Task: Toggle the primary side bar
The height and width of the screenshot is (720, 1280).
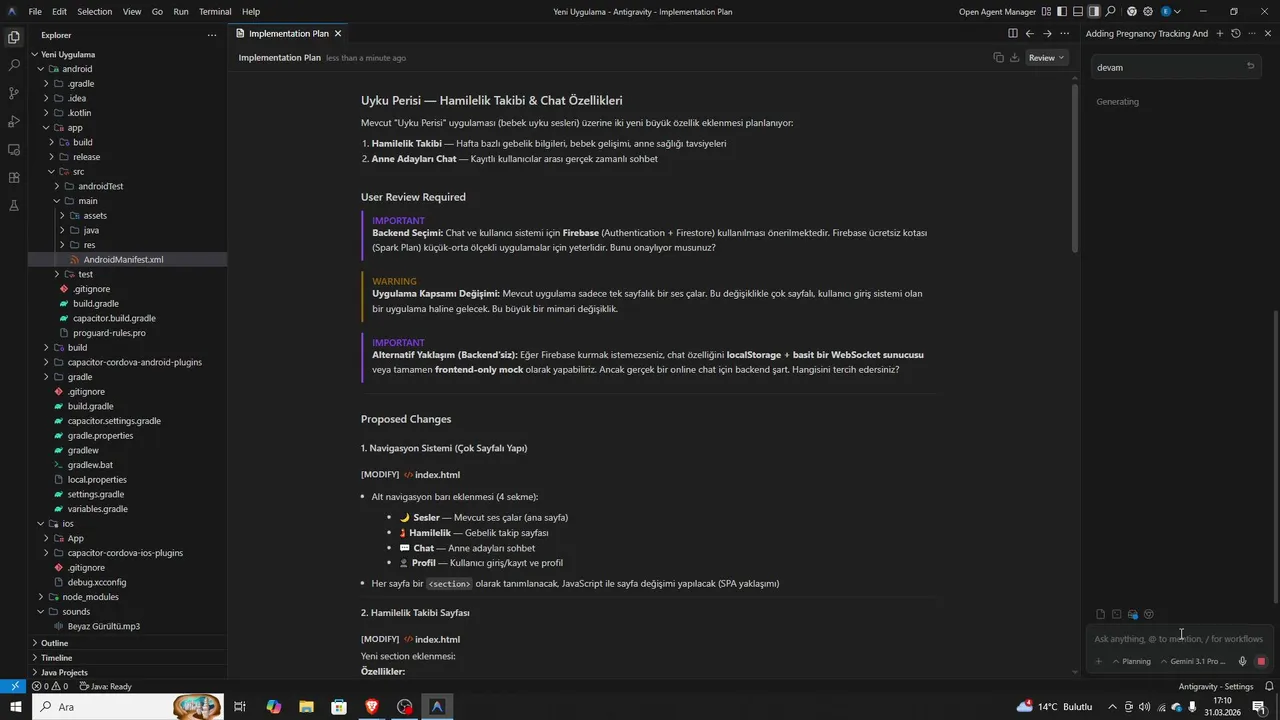Action: (x=1062, y=12)
